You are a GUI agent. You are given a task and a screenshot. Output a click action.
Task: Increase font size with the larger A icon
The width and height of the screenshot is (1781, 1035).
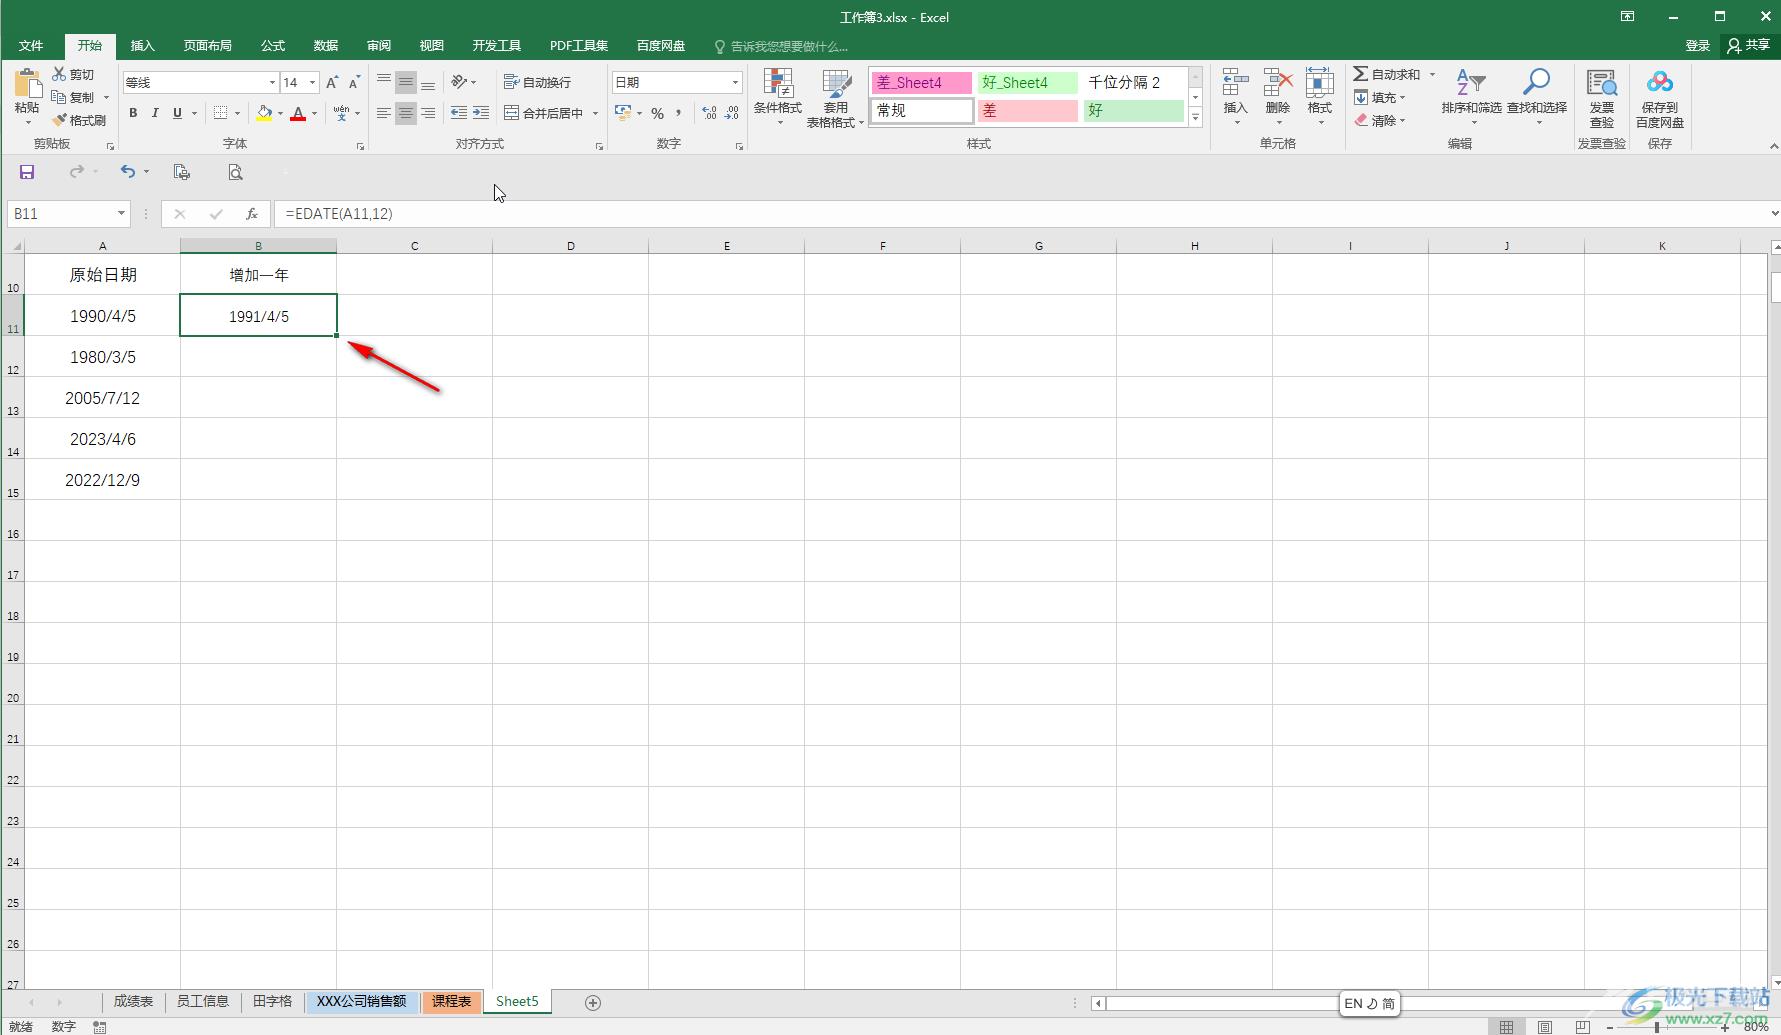click(x=332, y=82)
